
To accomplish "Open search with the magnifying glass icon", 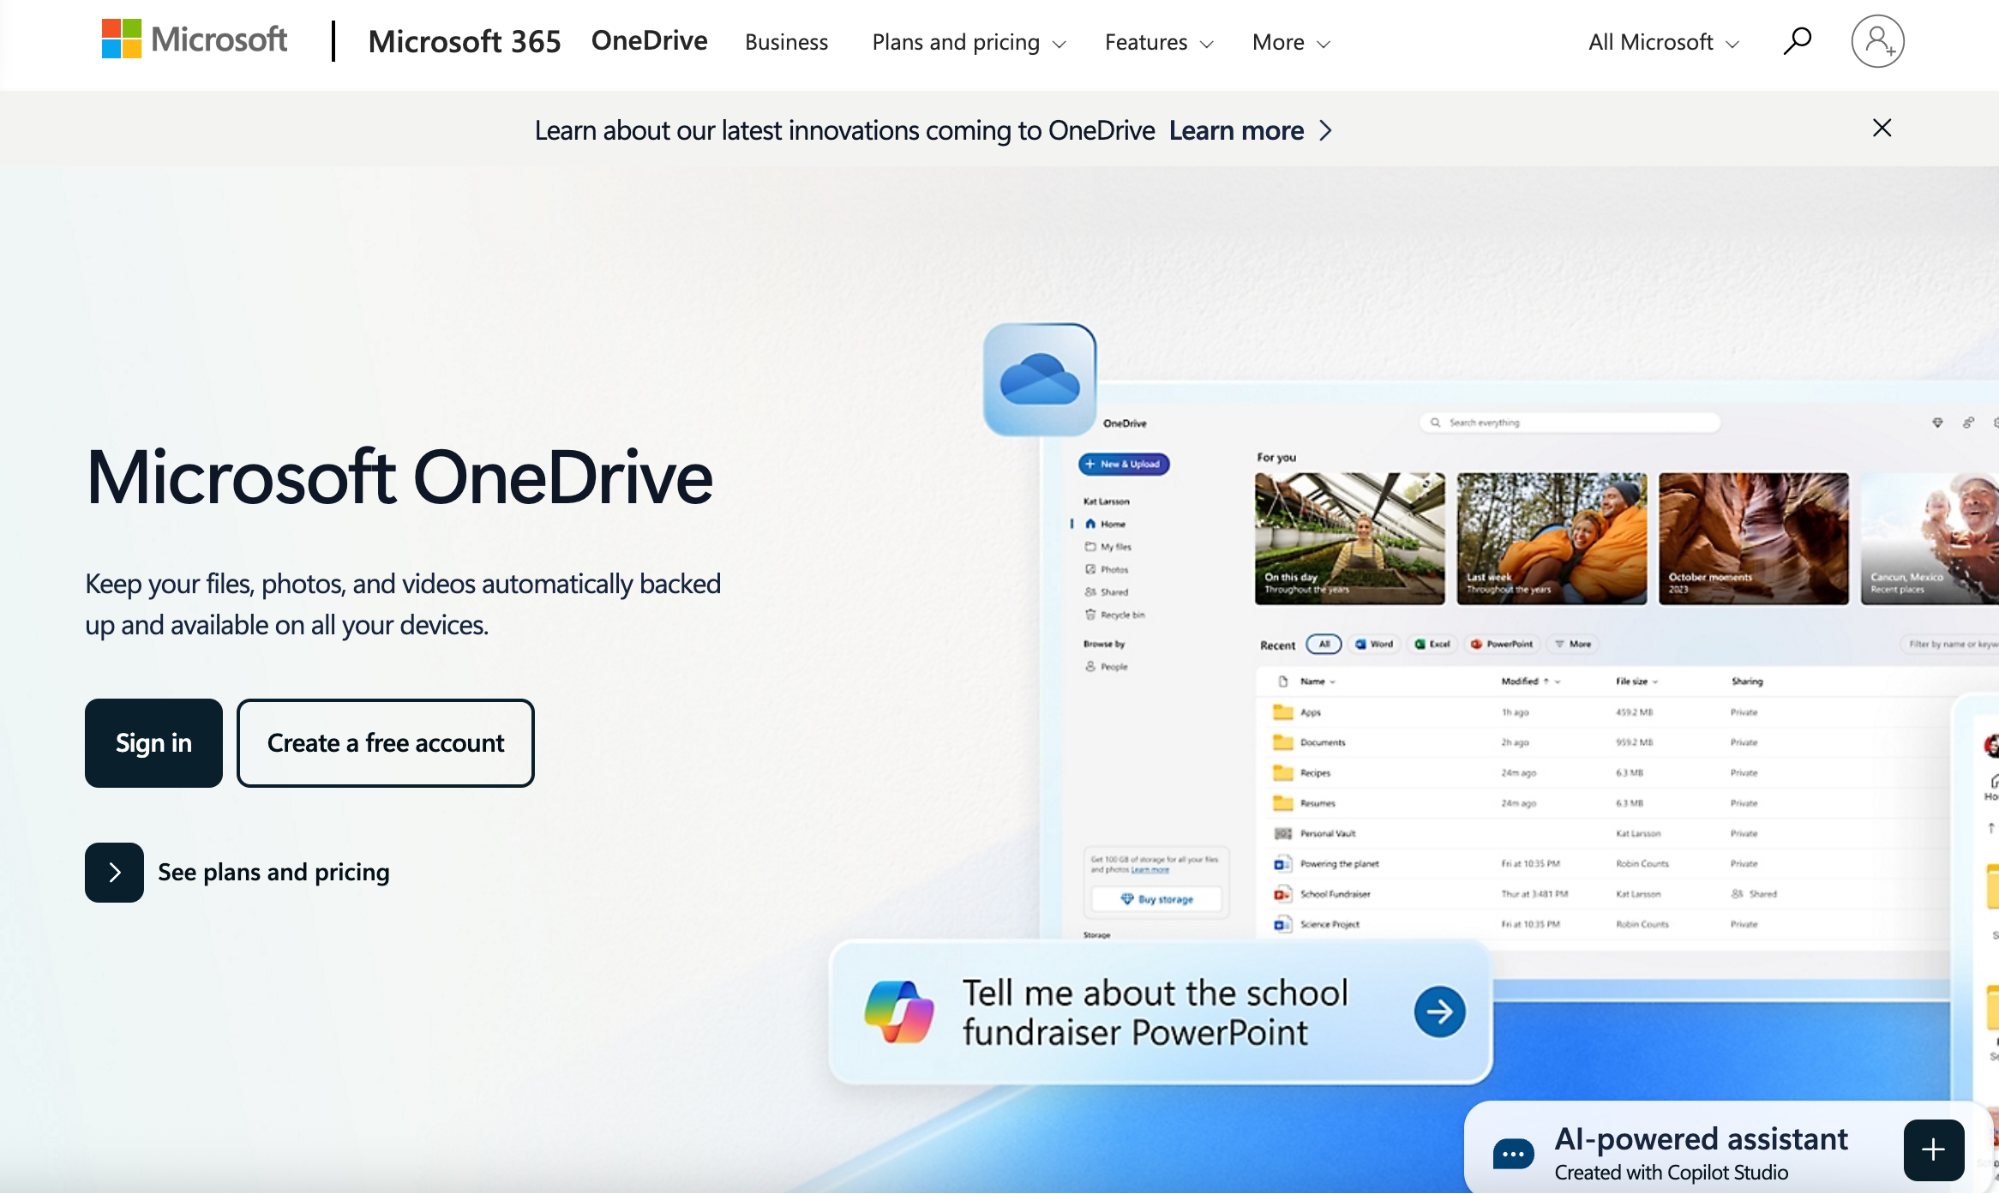I will [1796, 40].
